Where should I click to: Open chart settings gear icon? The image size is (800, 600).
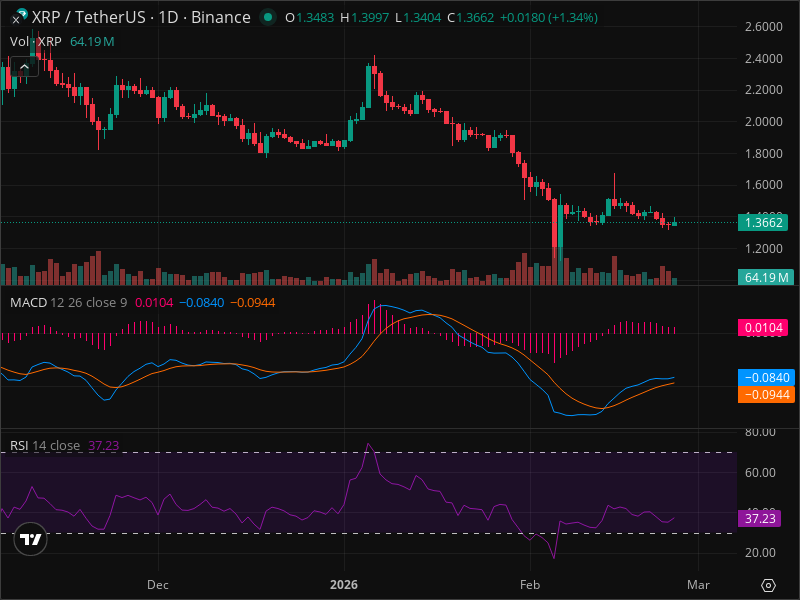[768, 585]
